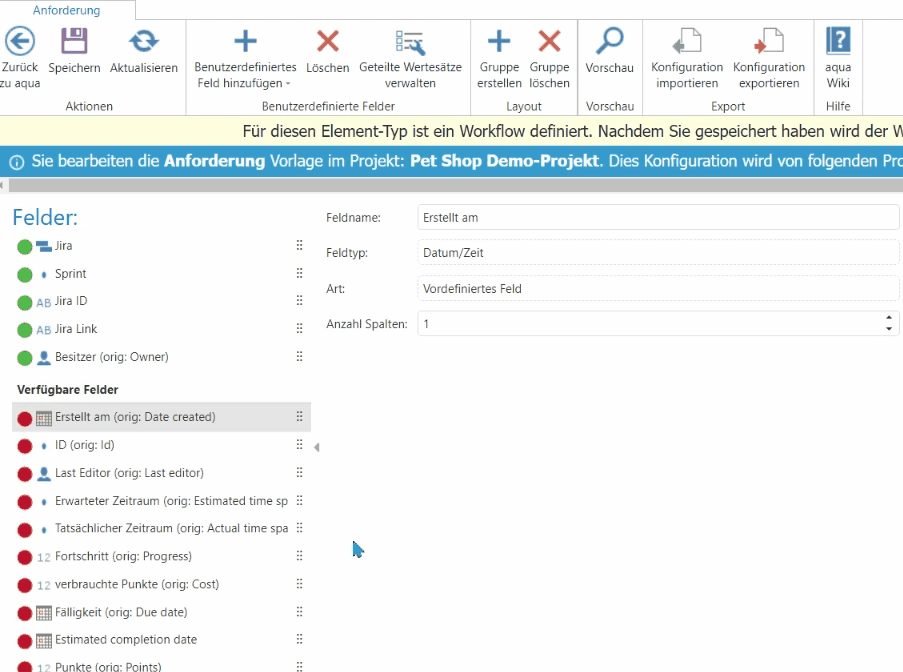Open the aqua Wiki help
The image size is (903, 672).
coord(837,41)
